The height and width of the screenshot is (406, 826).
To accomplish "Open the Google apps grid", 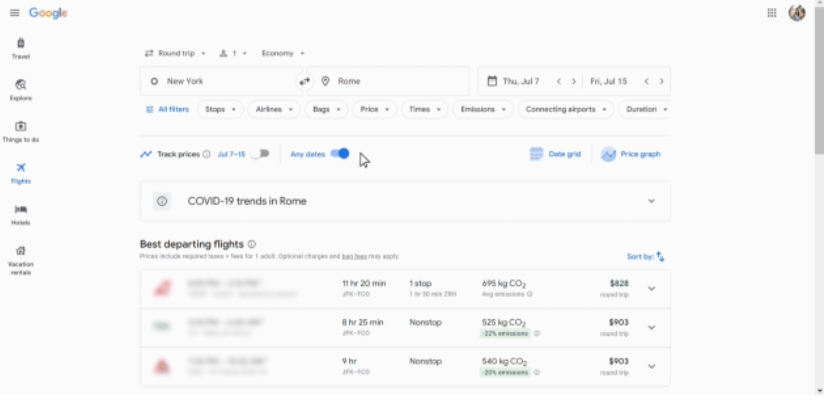I will click(x=772, y=13).
